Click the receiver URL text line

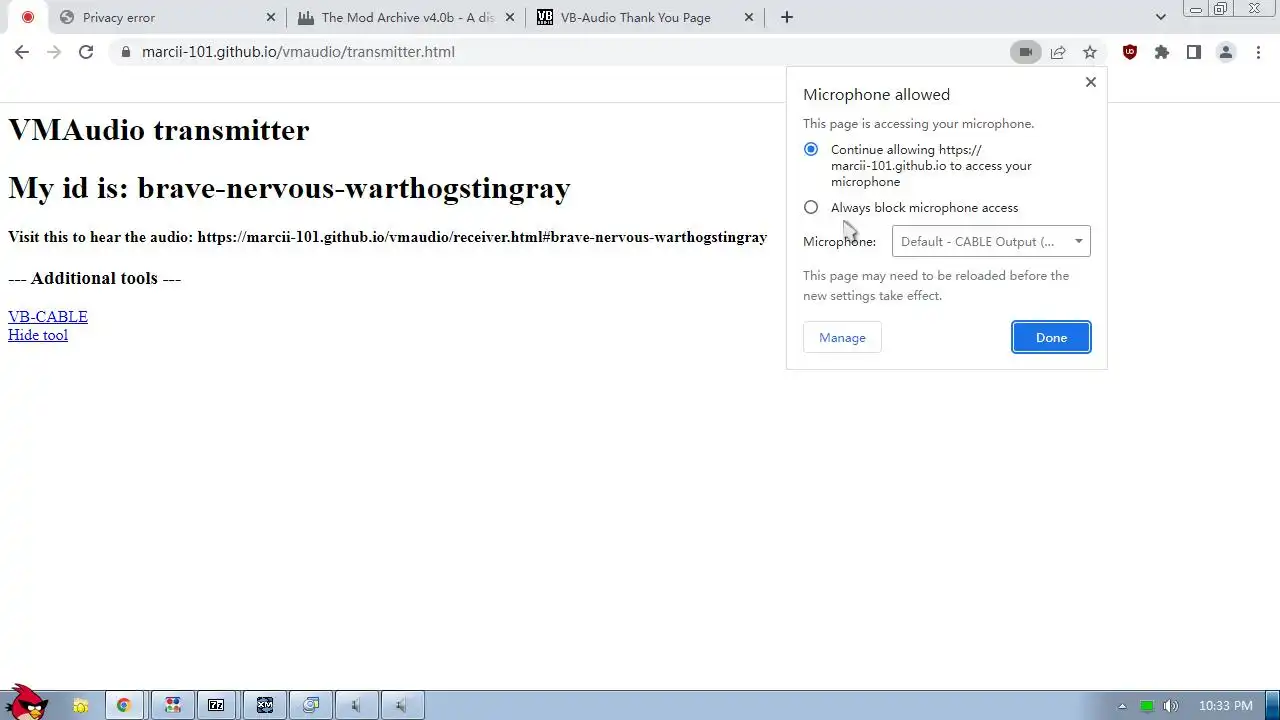(x=387, y=237)
